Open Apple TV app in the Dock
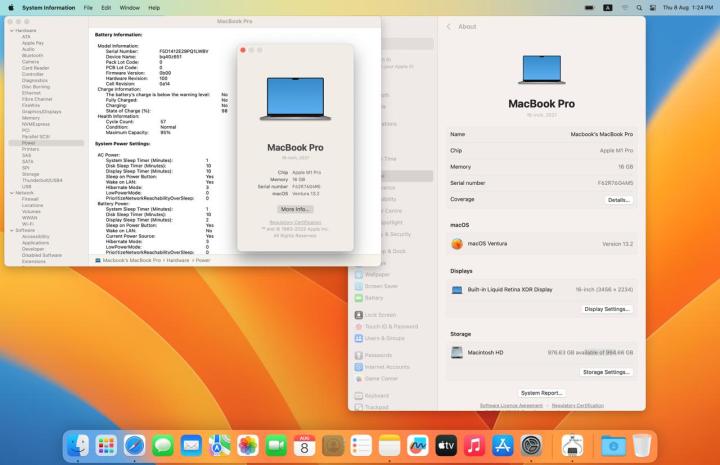 (446, 445)
